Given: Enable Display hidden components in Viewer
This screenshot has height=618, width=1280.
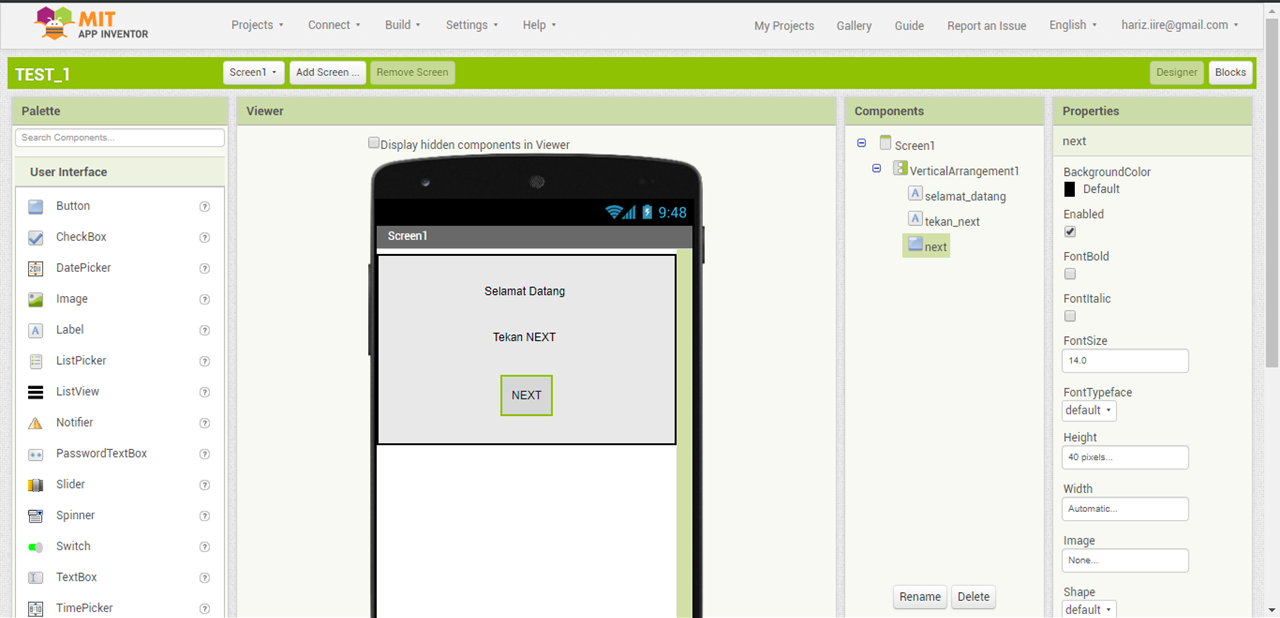Looking at the screenshot, I should [374, 143].
